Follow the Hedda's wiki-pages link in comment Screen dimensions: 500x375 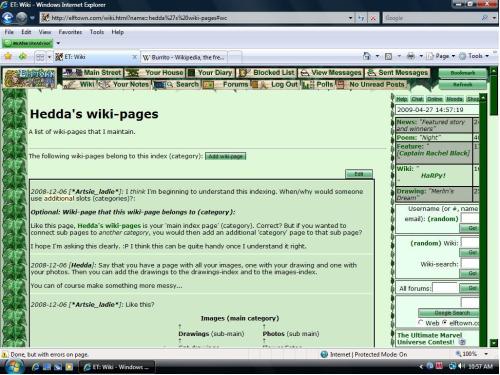109,226
